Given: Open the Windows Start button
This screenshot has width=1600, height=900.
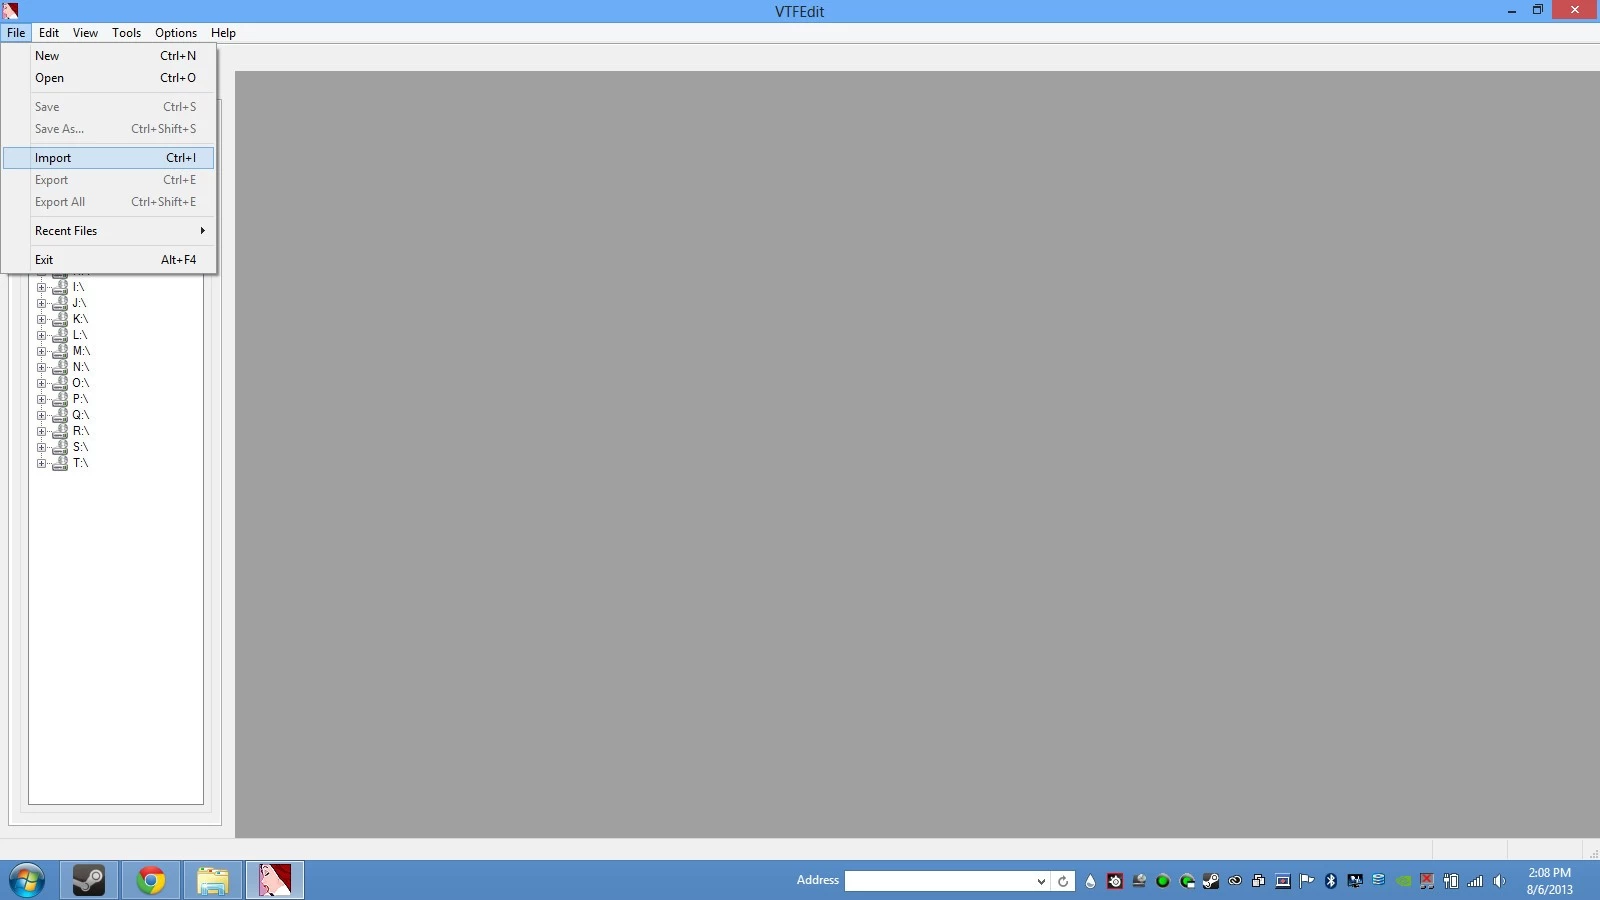Looking at the screenshot, I should pos(27,881).
